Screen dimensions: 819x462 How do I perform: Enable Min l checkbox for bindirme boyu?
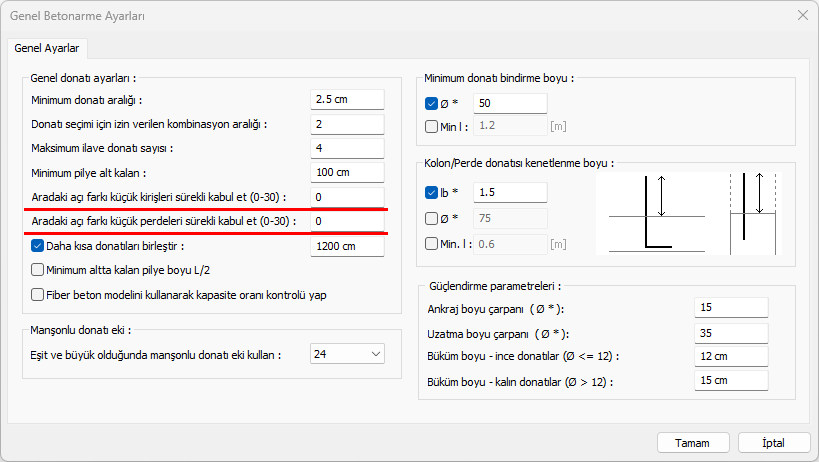click(x=431, y=126)
